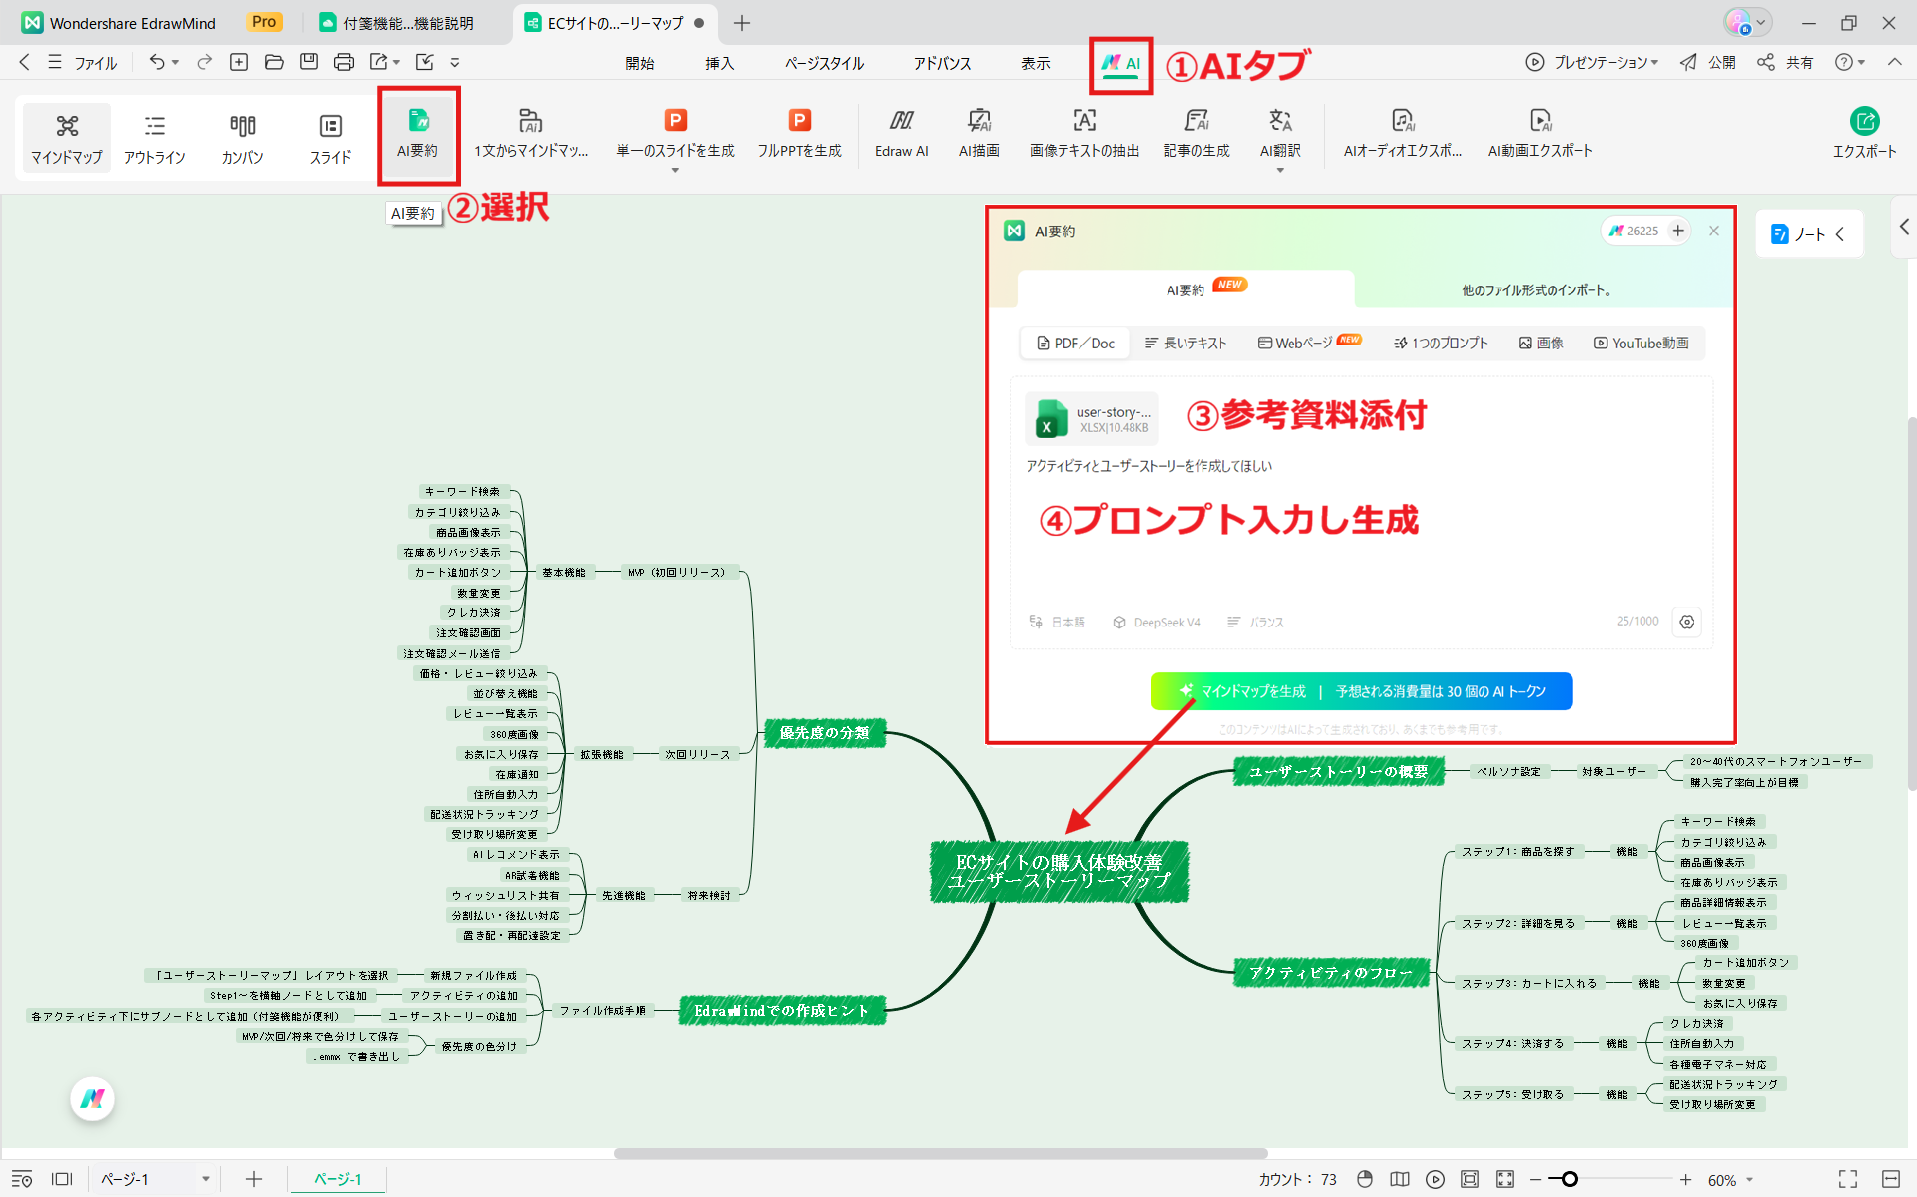The image size is (1917, 1197).
Task: Open the 開始 ribbon tab
Action: tap(640, 63)
